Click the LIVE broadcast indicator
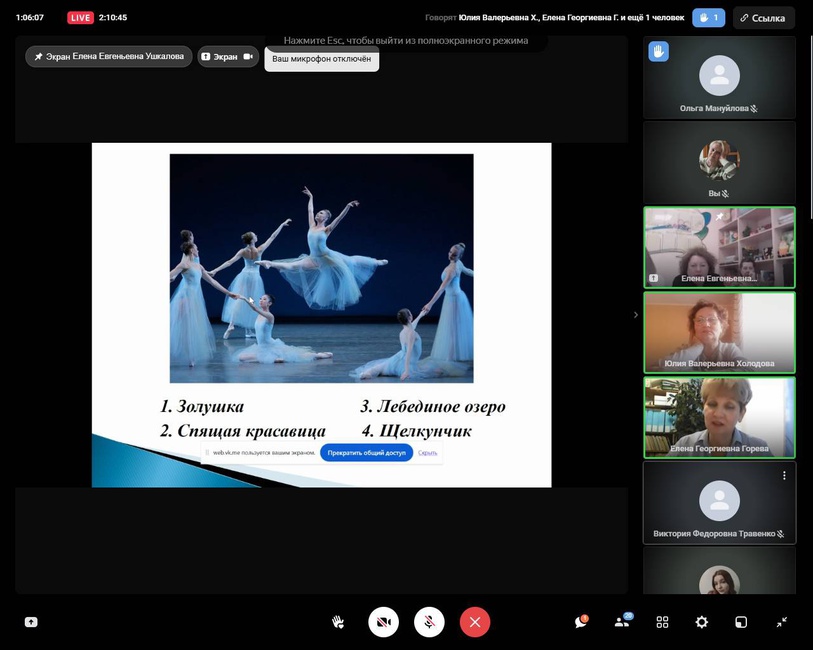 click(80, 18)
